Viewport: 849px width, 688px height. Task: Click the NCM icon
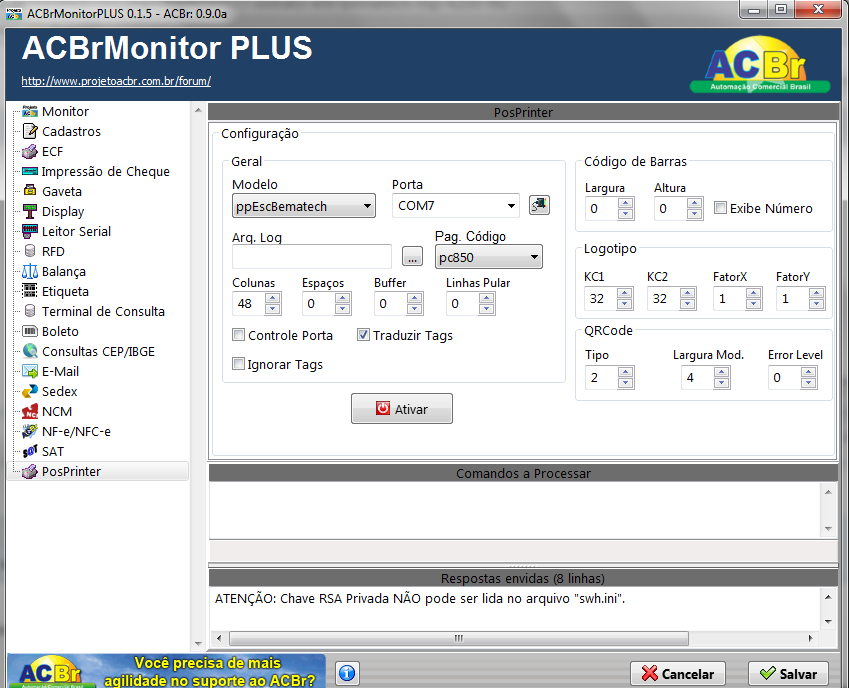30,412
